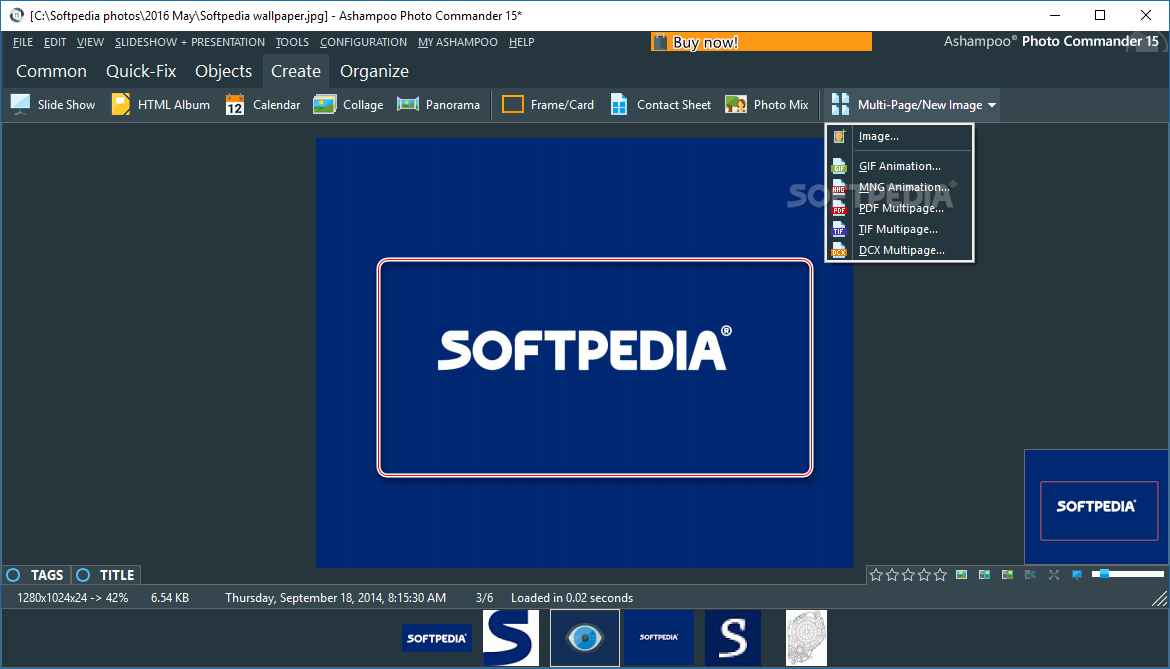Open the Panorama tool
The image size is (1170, 669).
pyautogui.click(x=439, y=104)
